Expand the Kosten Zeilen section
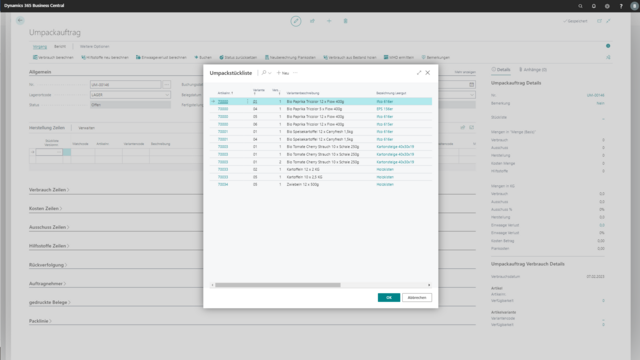 (x=45, y=209)
